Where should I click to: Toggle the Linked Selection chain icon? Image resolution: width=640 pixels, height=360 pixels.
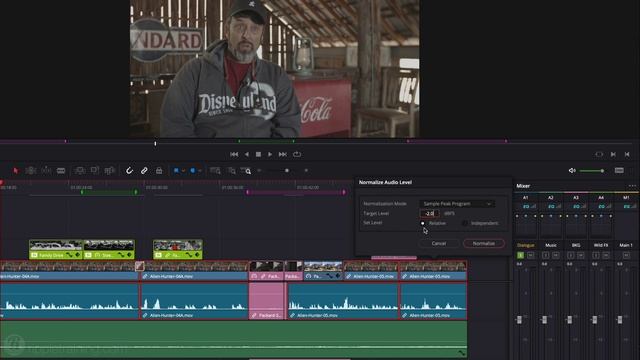[144, 171]
